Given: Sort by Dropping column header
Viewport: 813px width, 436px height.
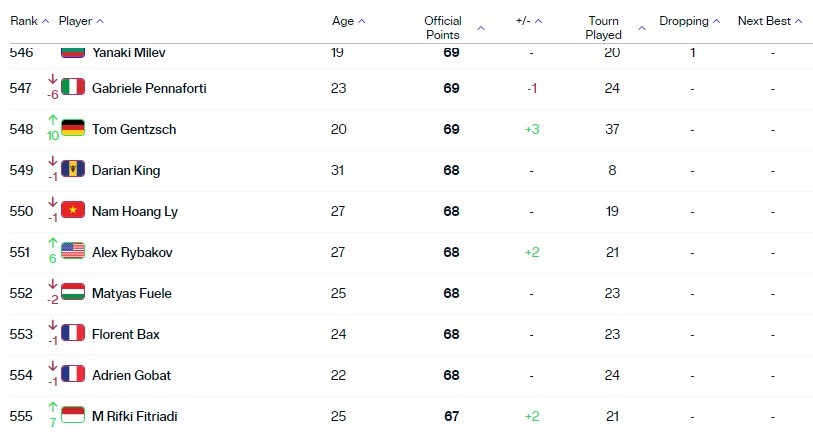Looking at the screenshot, I should [690, 21].
